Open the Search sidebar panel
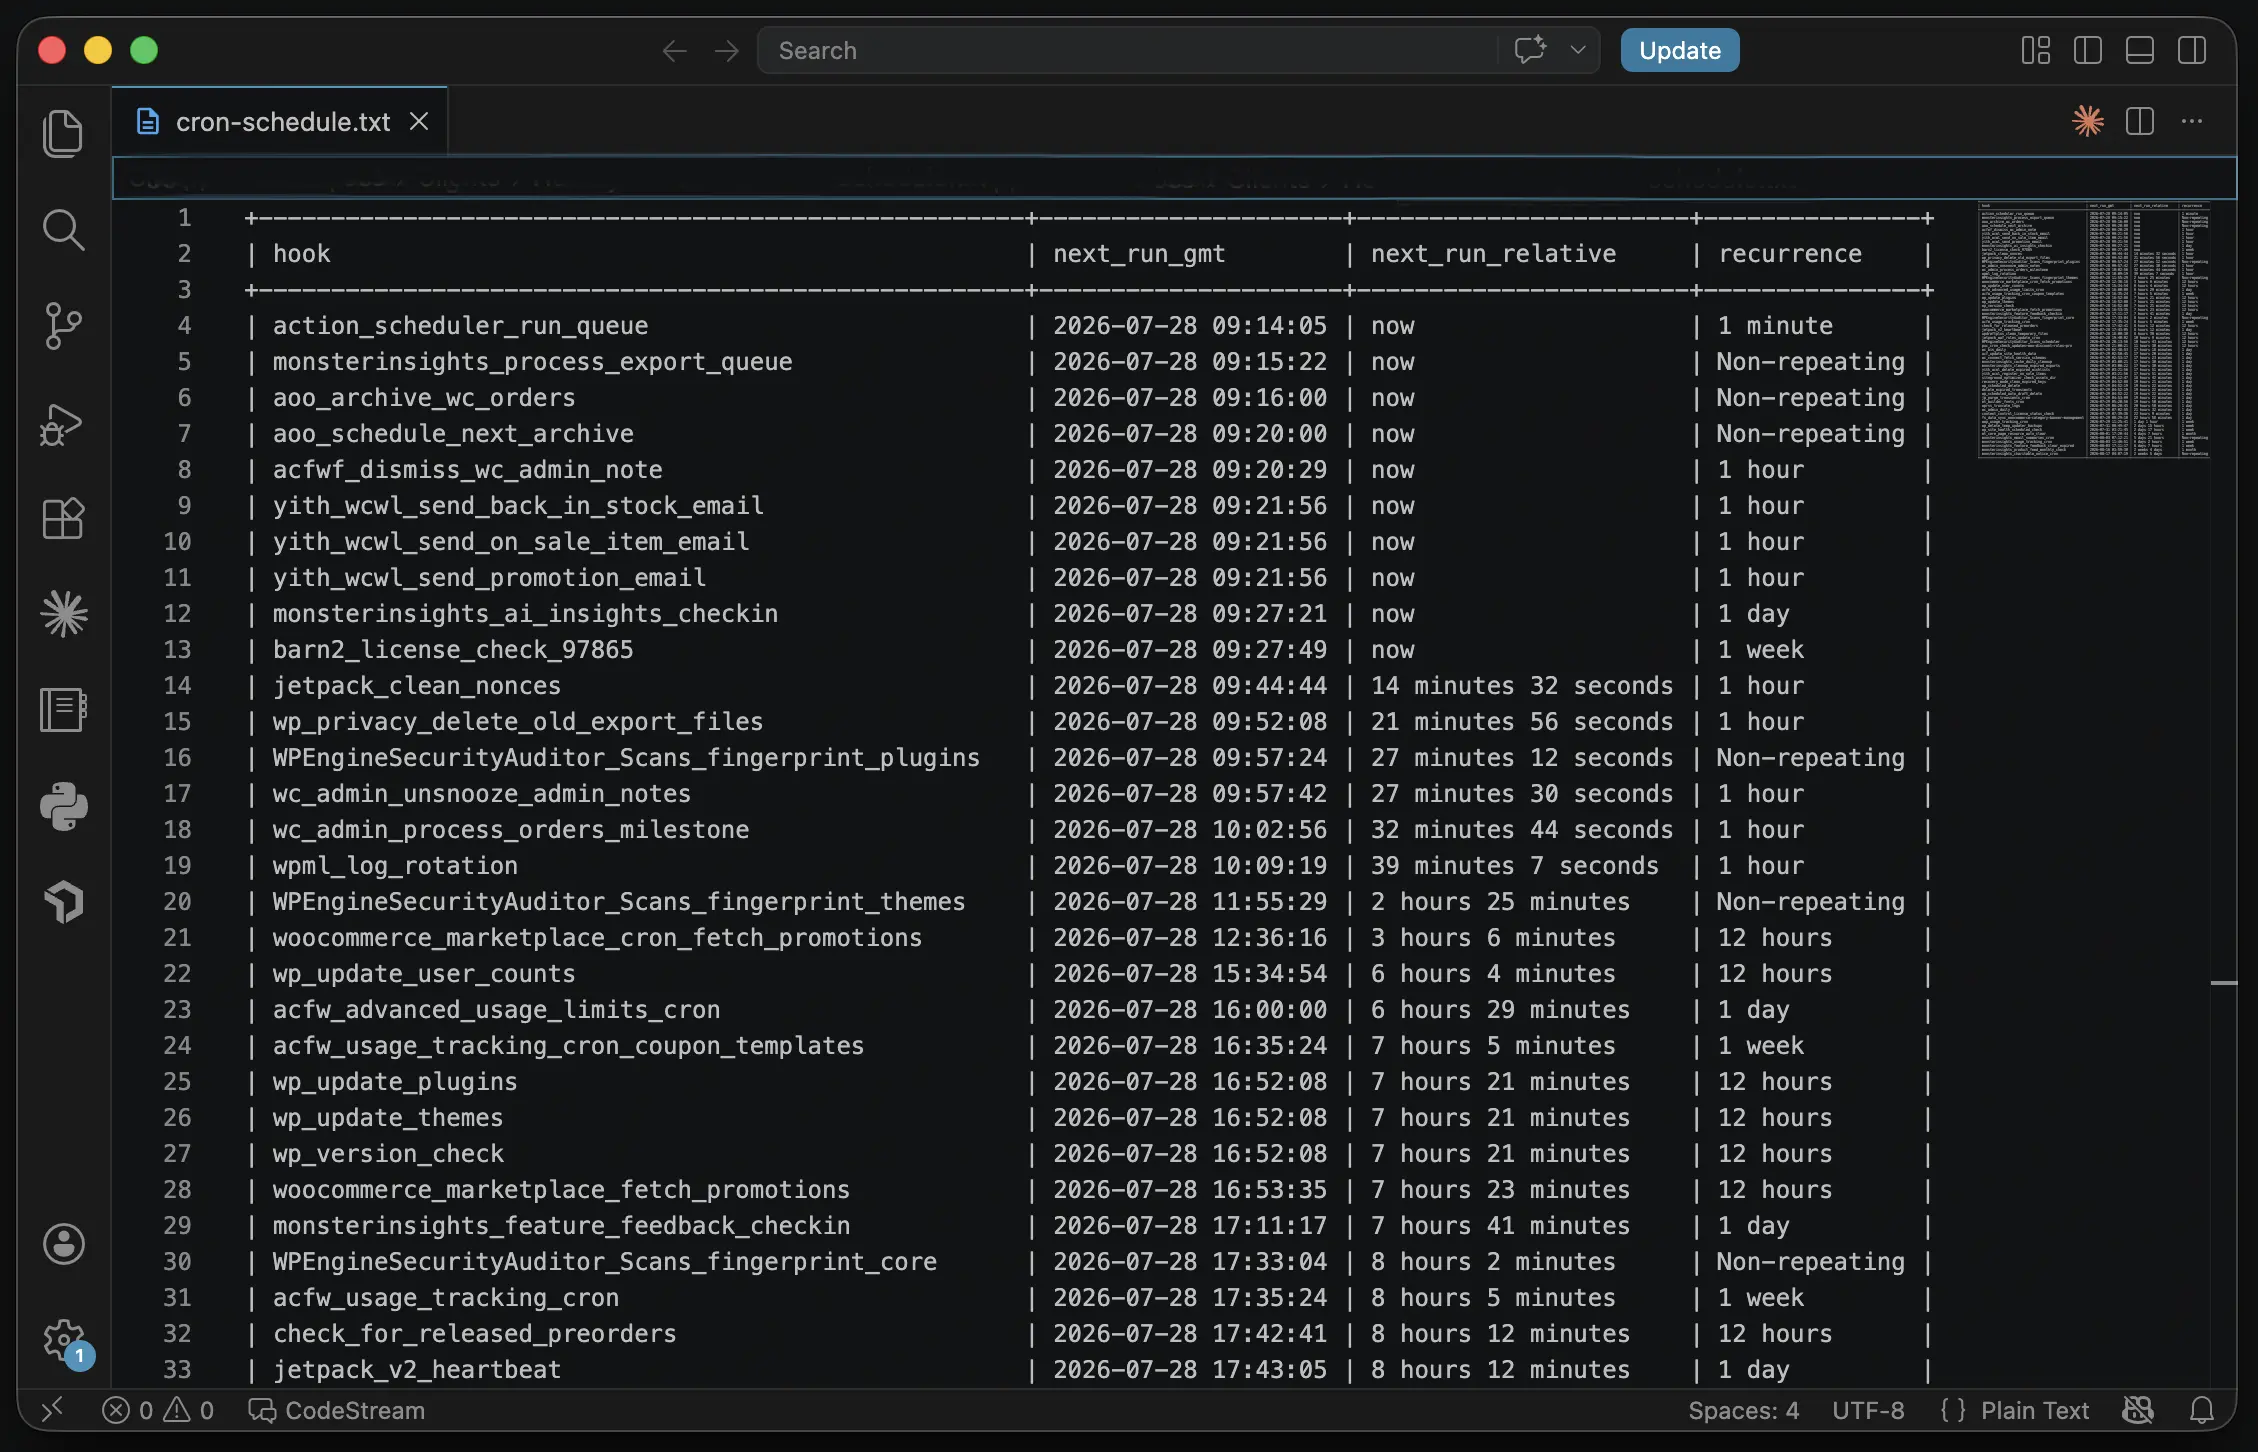 (63, 230)
